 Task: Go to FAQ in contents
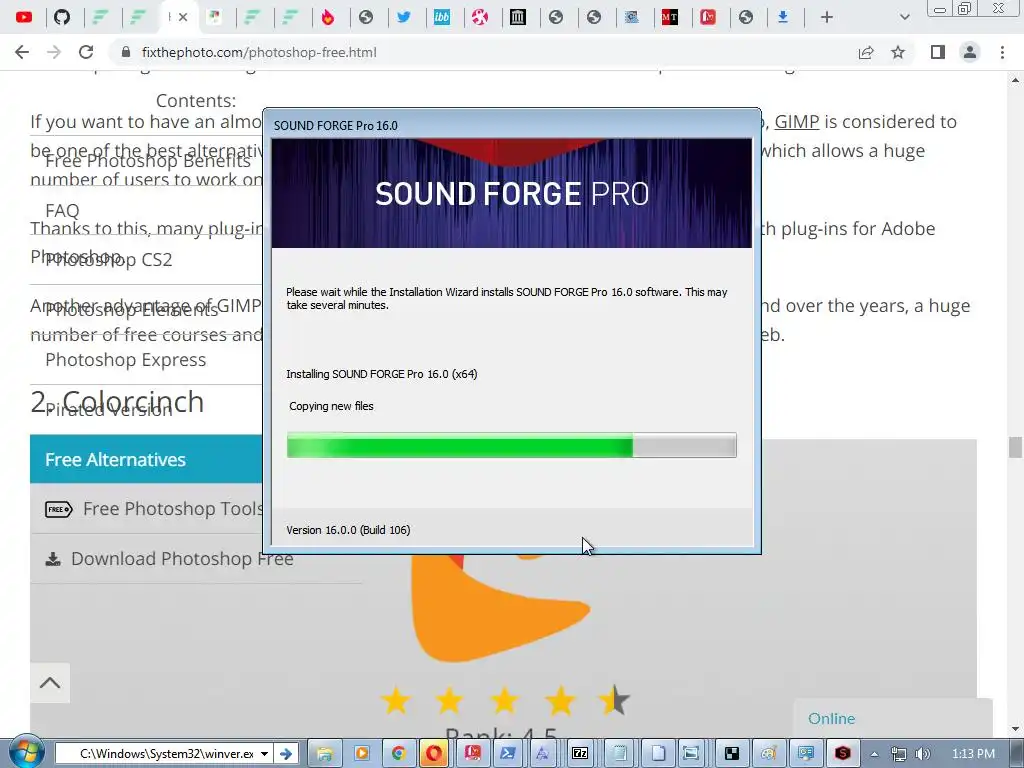pyautogui.click(x=62, y=210)
